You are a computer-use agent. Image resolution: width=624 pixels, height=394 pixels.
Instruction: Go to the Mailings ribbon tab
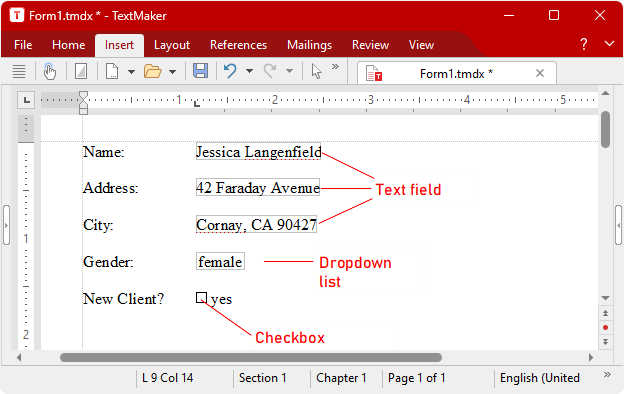tap(309, 45)
